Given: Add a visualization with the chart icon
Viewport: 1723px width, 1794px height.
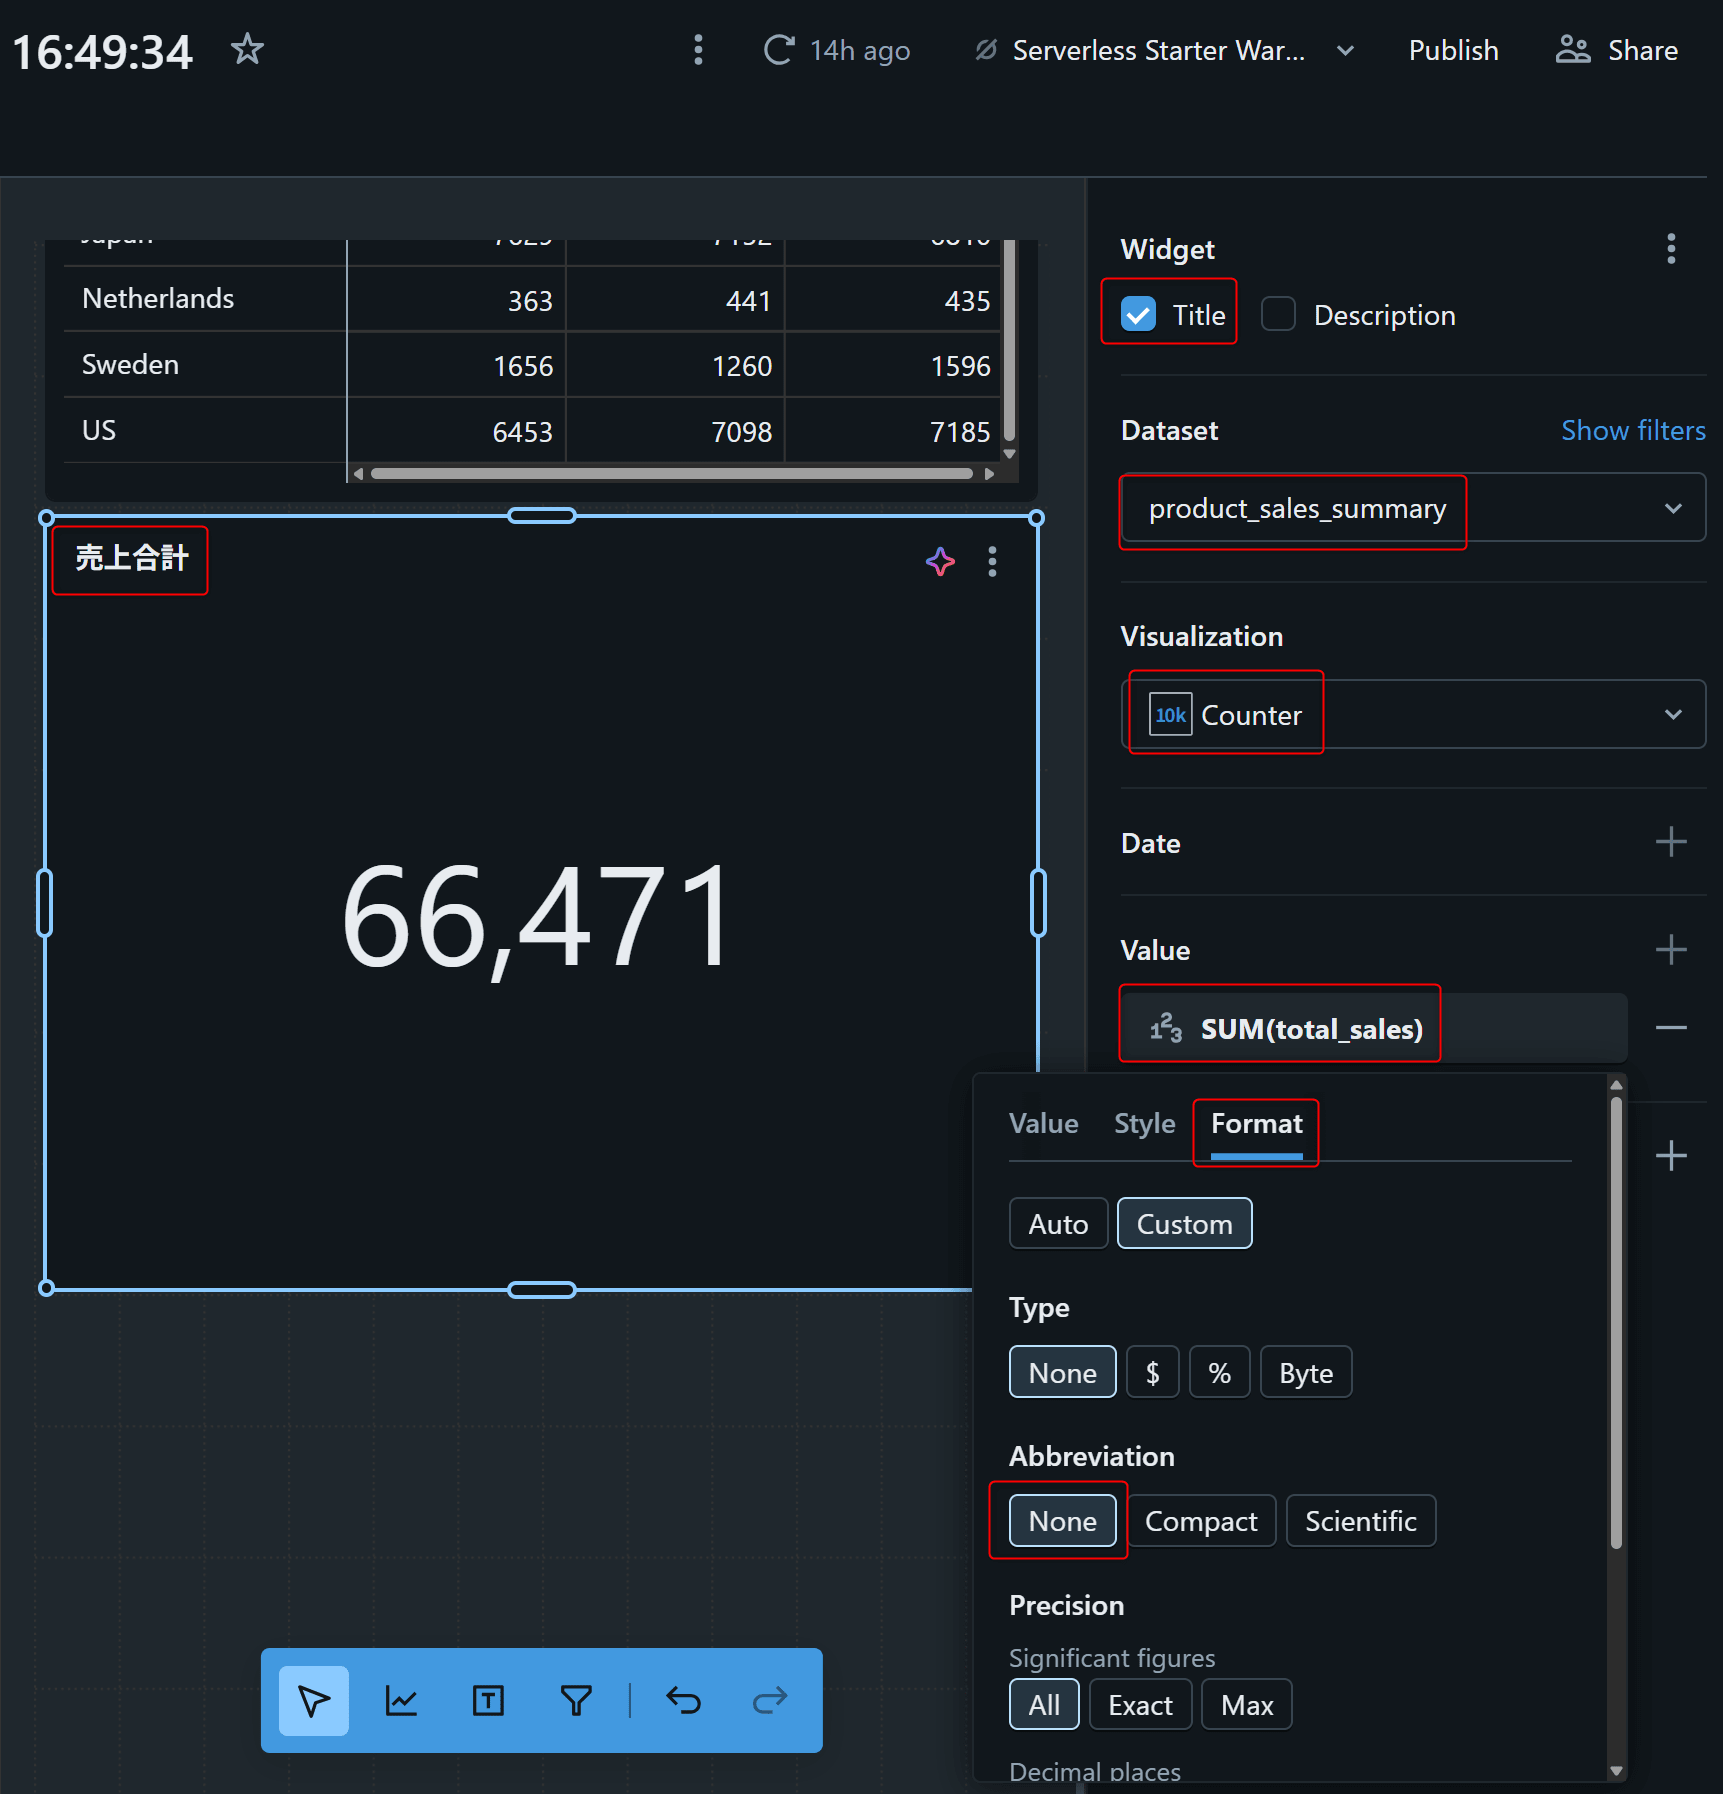Looking at the screenshot, I should coord(401,1700).
